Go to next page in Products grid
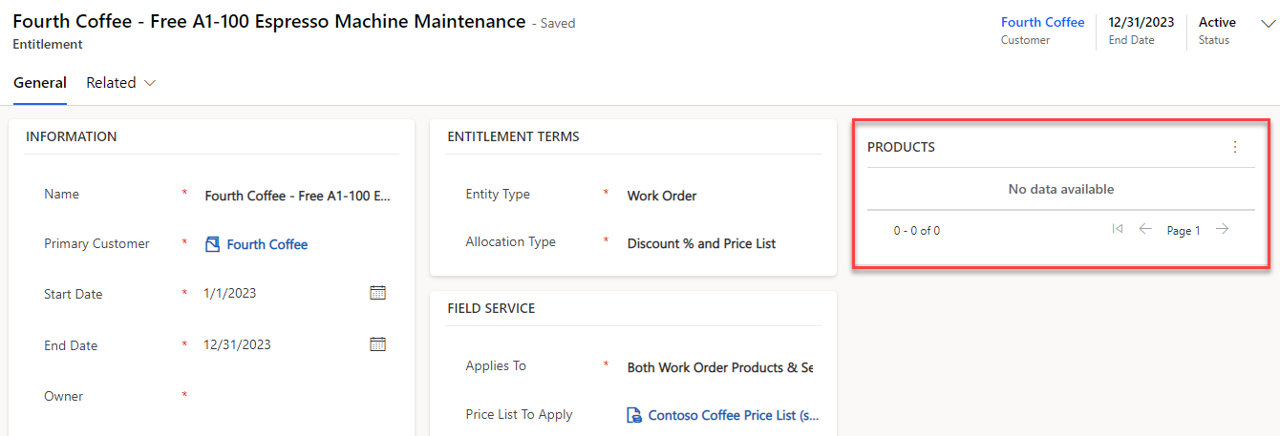1280x436 pixels. click(x=1222, y=229)
